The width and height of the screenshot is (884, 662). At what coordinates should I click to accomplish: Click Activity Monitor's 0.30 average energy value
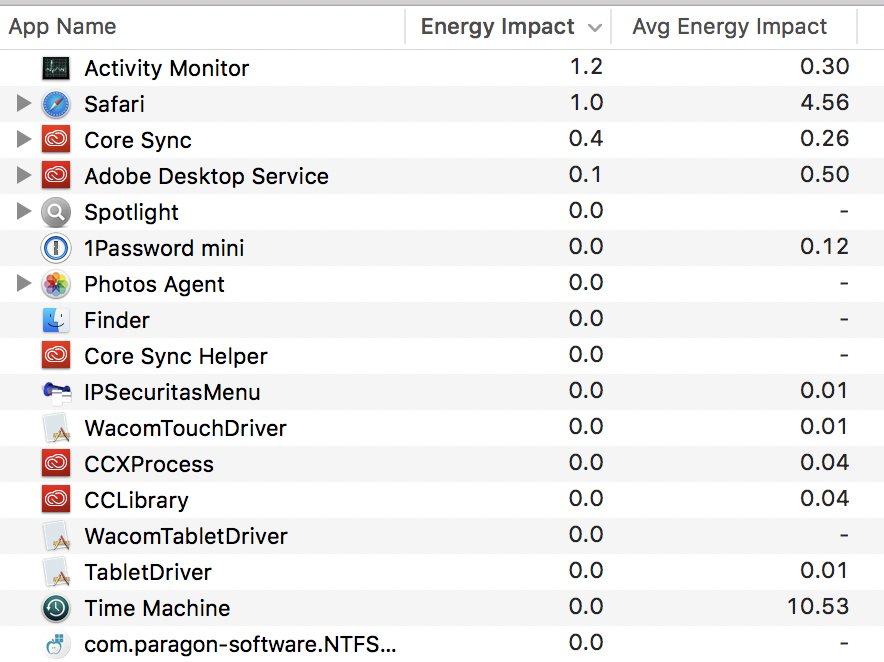825,67
